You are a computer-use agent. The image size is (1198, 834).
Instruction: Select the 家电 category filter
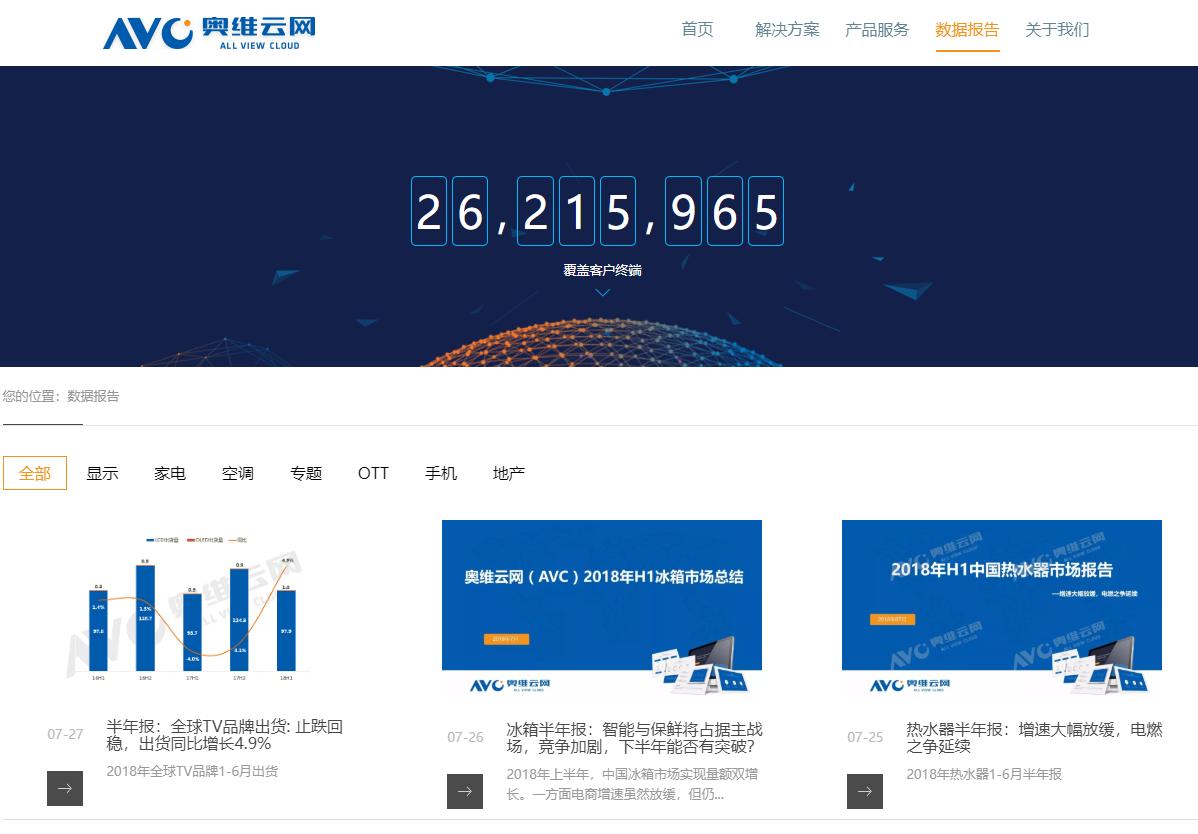point(170,473)
